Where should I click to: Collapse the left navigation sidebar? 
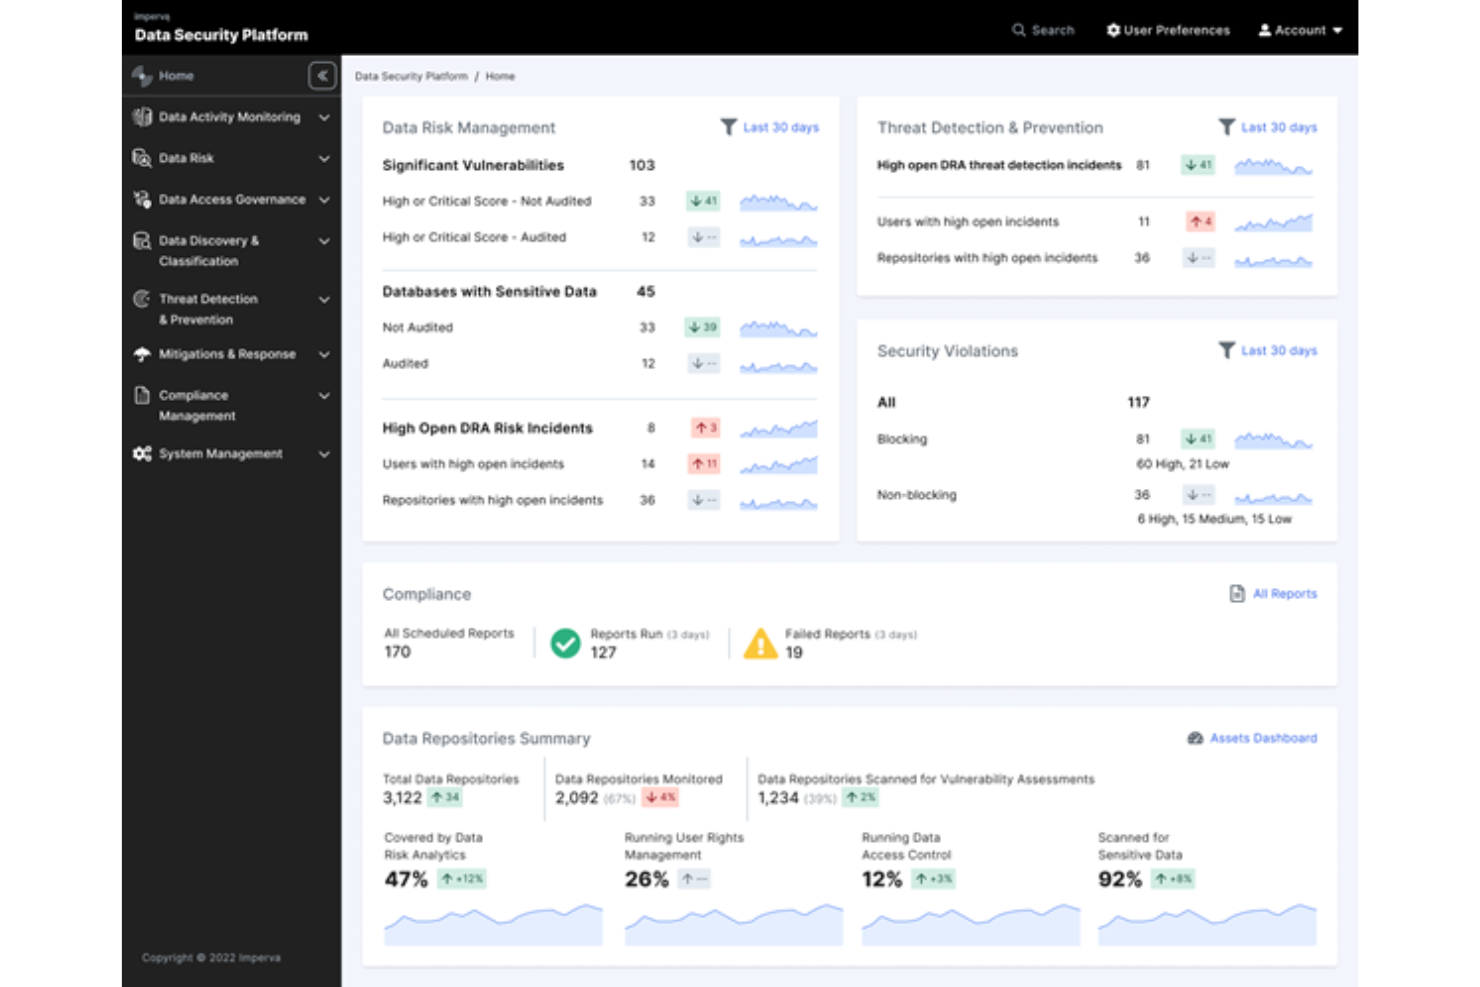tap(320, 75)
